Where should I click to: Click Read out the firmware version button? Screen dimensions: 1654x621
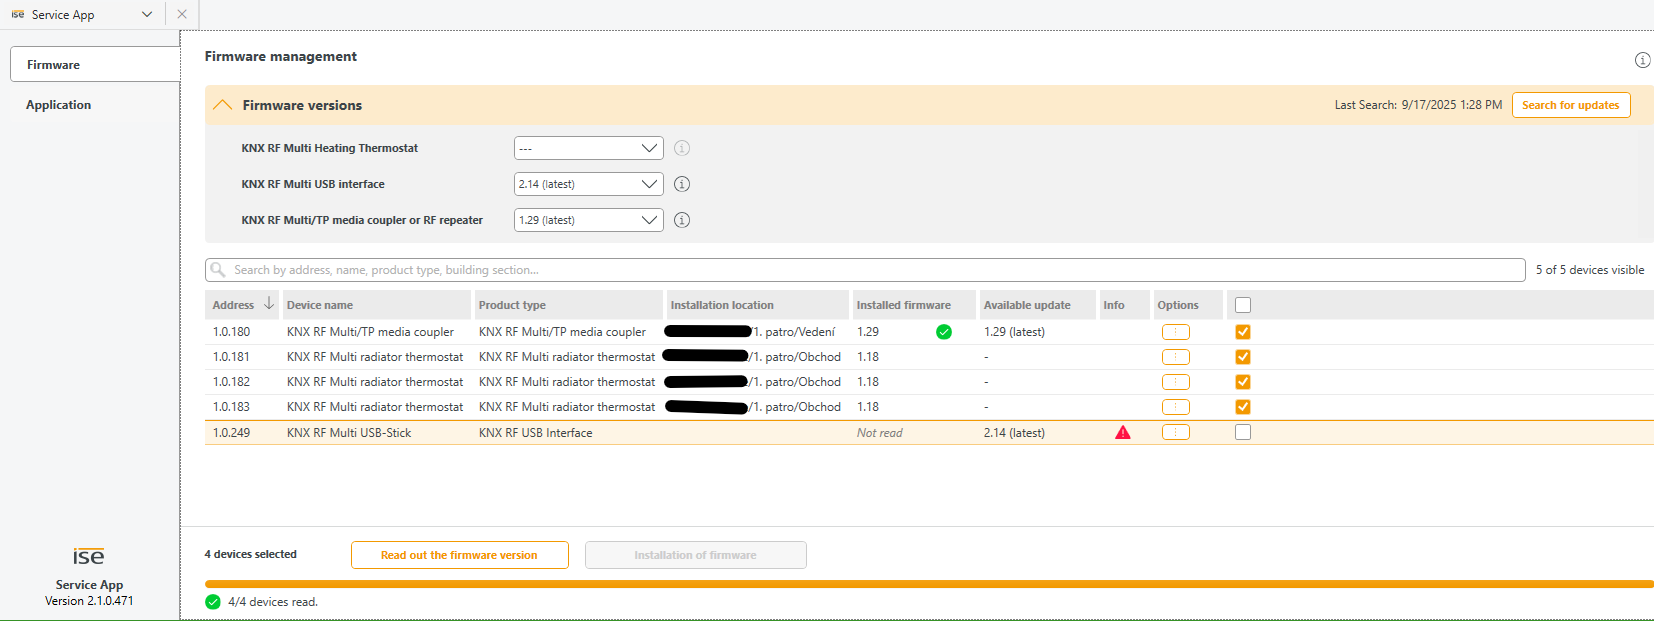tap(459, 555)
